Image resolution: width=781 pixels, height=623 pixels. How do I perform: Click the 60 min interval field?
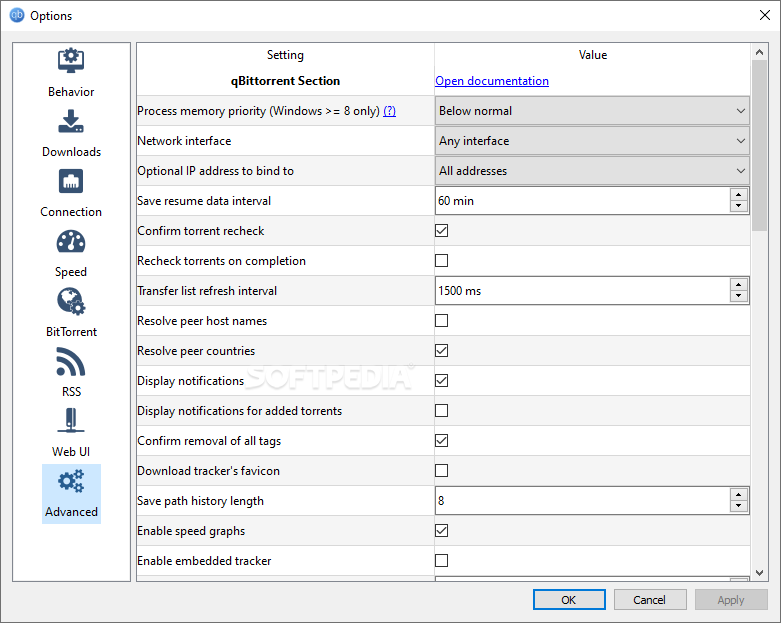tap(582, 201)
